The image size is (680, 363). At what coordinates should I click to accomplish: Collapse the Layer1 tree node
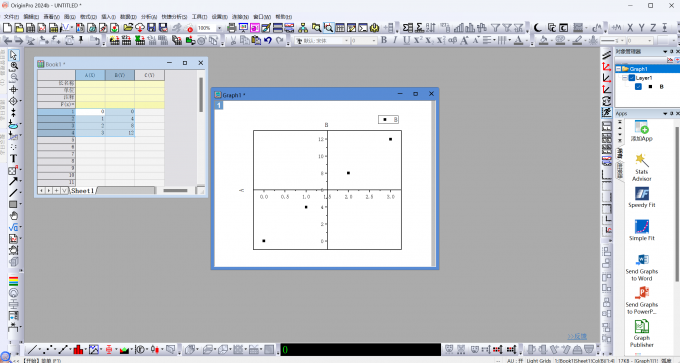[624, 78]
